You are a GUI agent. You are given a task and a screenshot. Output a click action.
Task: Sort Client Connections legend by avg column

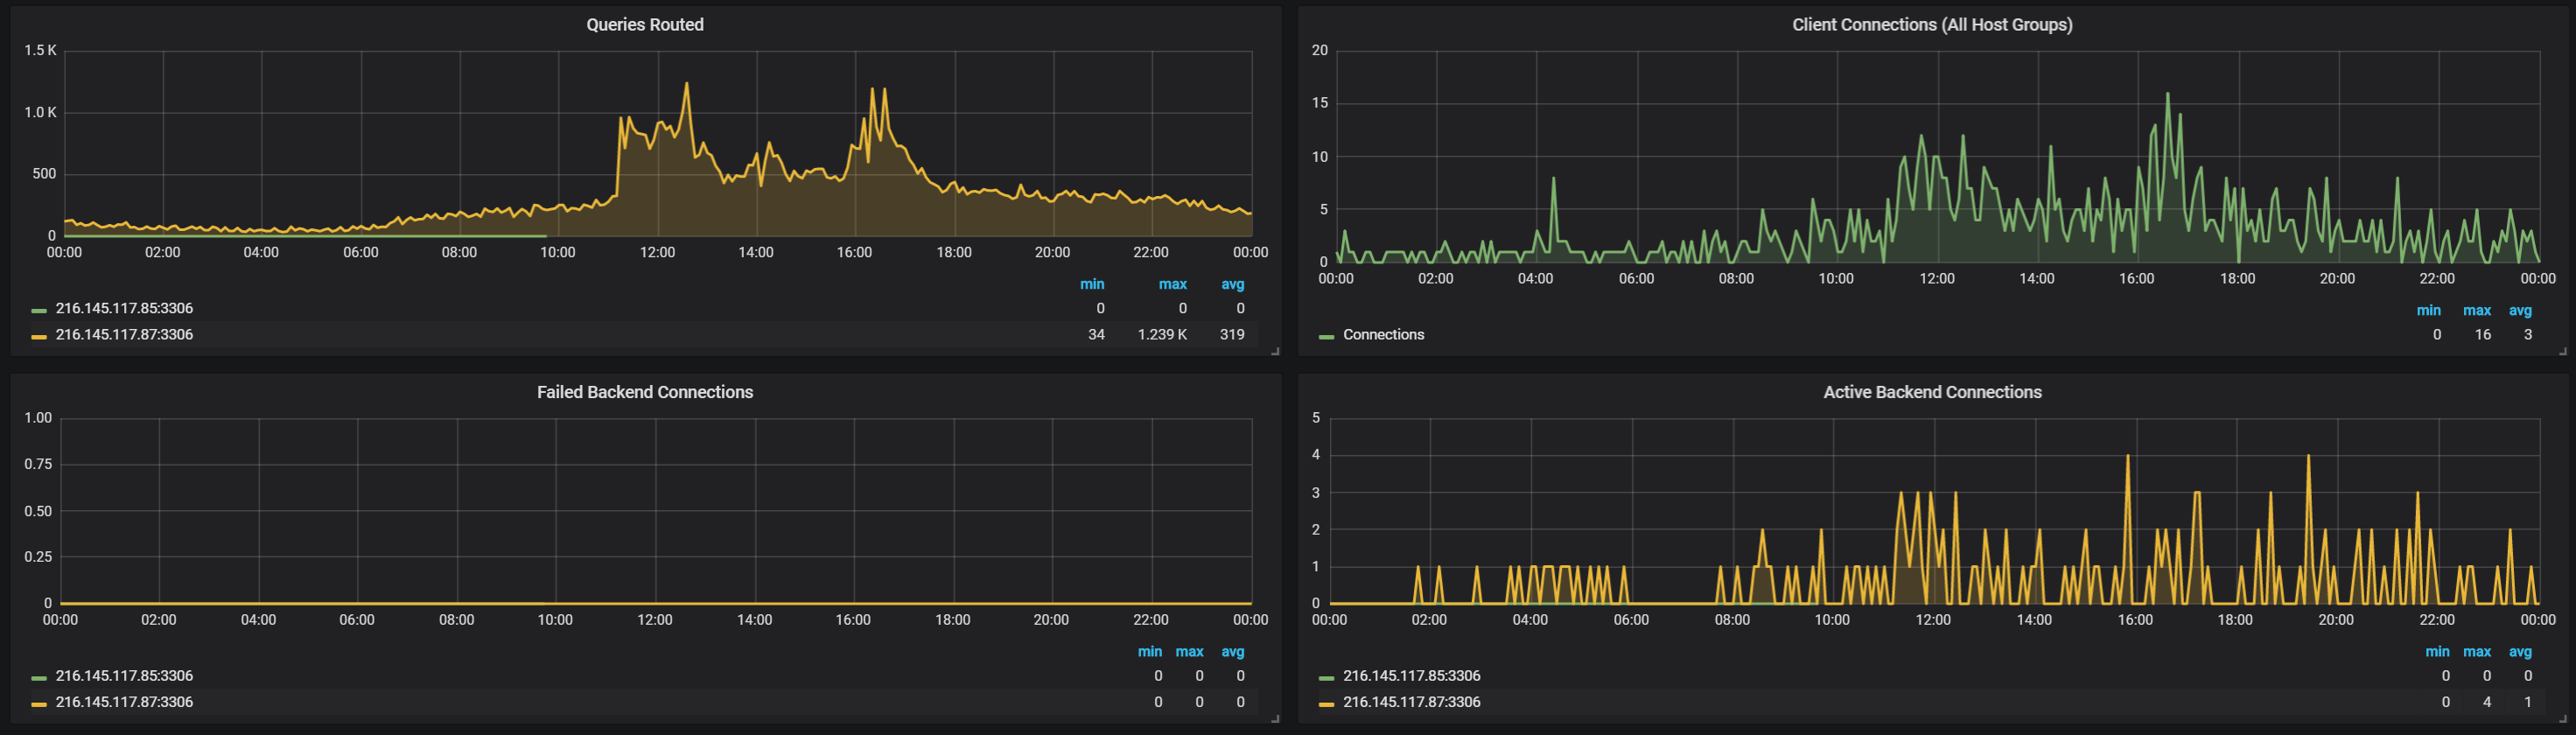pos(2519,310)
